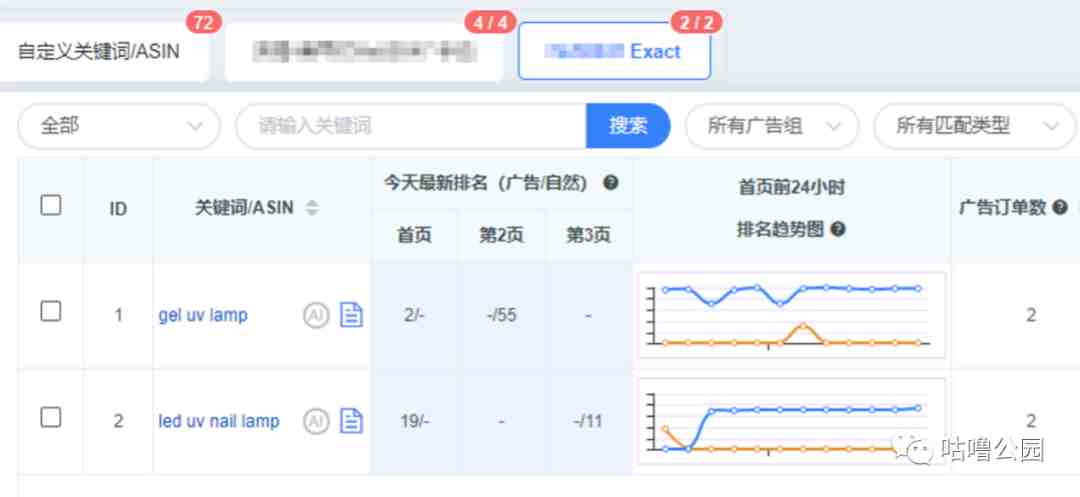Click help icon beside 排名趋势图 header

tap(838, 229)
